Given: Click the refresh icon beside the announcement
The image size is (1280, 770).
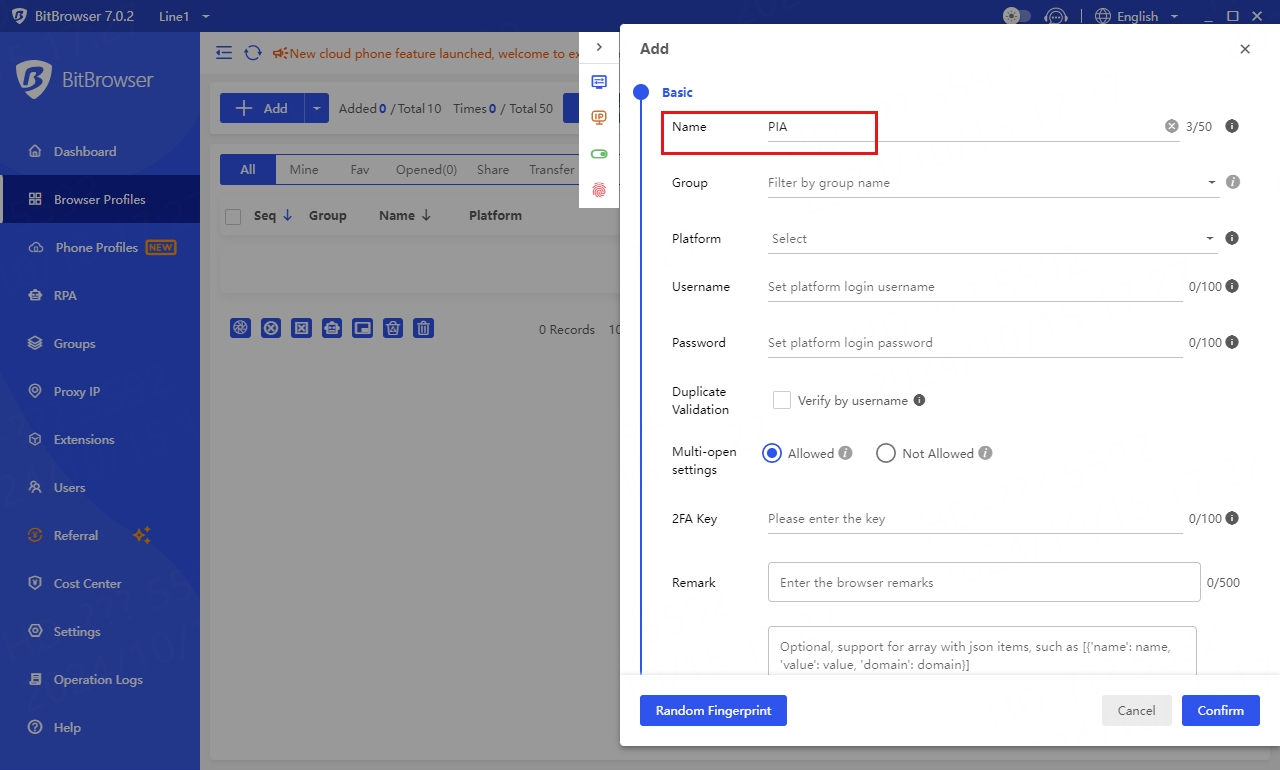Looking at the screenshot, I should (x=253, y=53).
